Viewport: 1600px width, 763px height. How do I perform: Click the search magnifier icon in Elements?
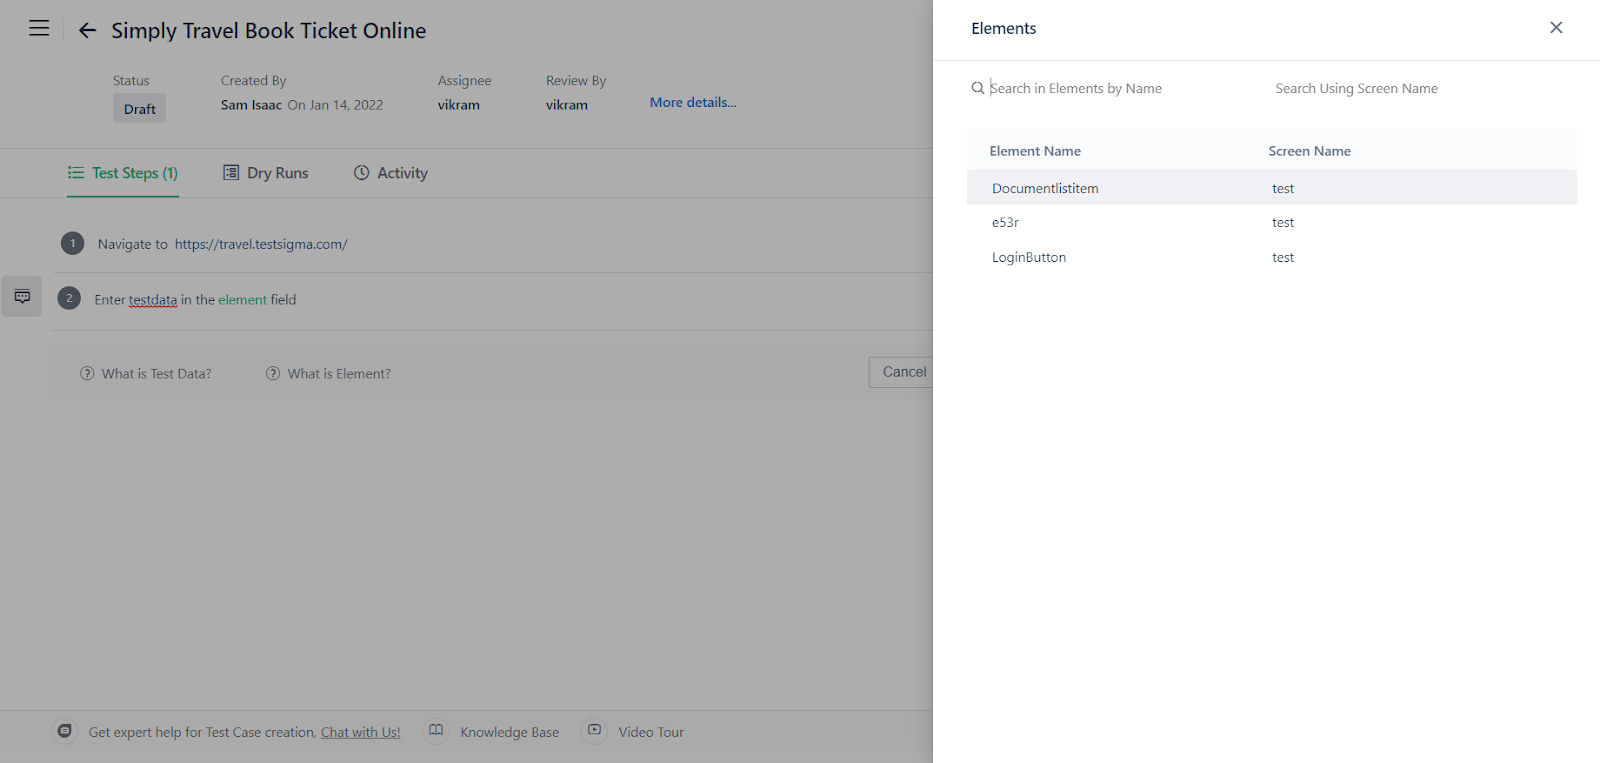[x=977, y=88]
